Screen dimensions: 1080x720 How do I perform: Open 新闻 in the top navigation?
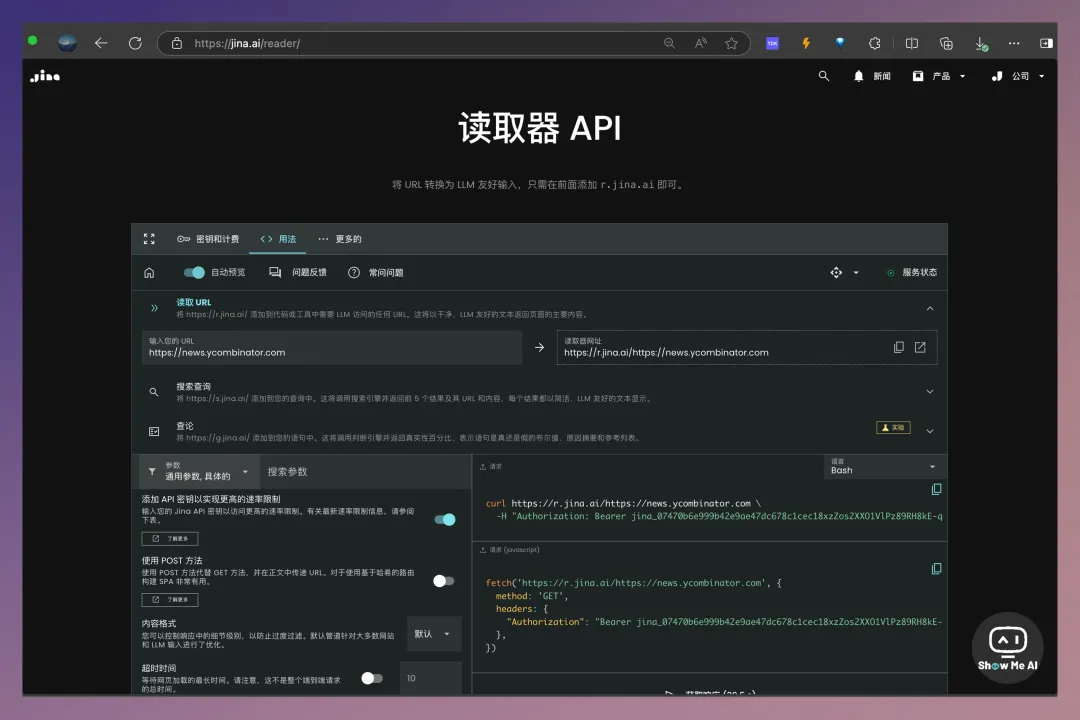pos(872,76)
